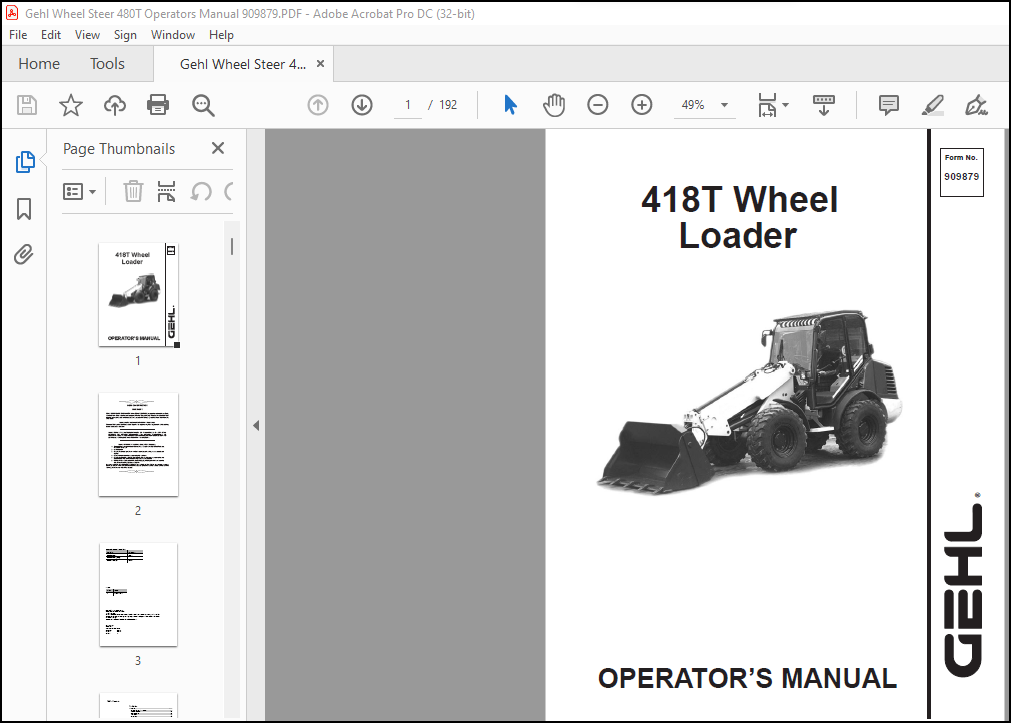This screenshot has height=723, width=1011.
Task: Click the page number input field
Action: (x=407, y=104)
